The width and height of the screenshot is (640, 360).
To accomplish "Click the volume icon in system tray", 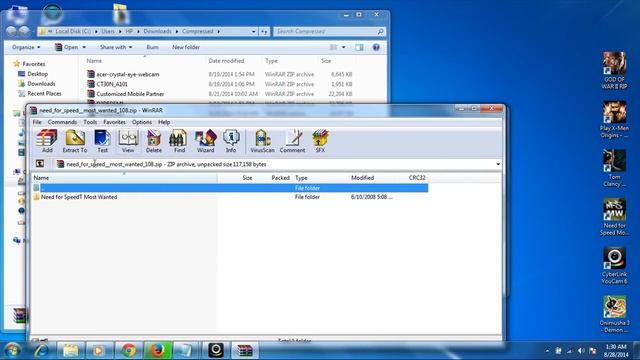I will pos(581,351).
